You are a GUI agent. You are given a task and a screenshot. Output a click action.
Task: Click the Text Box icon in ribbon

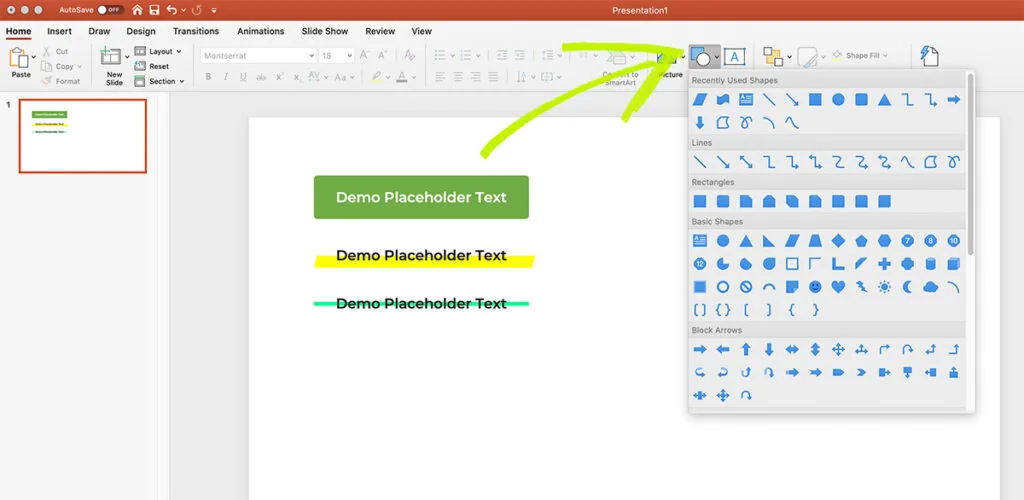coord(734,57)
